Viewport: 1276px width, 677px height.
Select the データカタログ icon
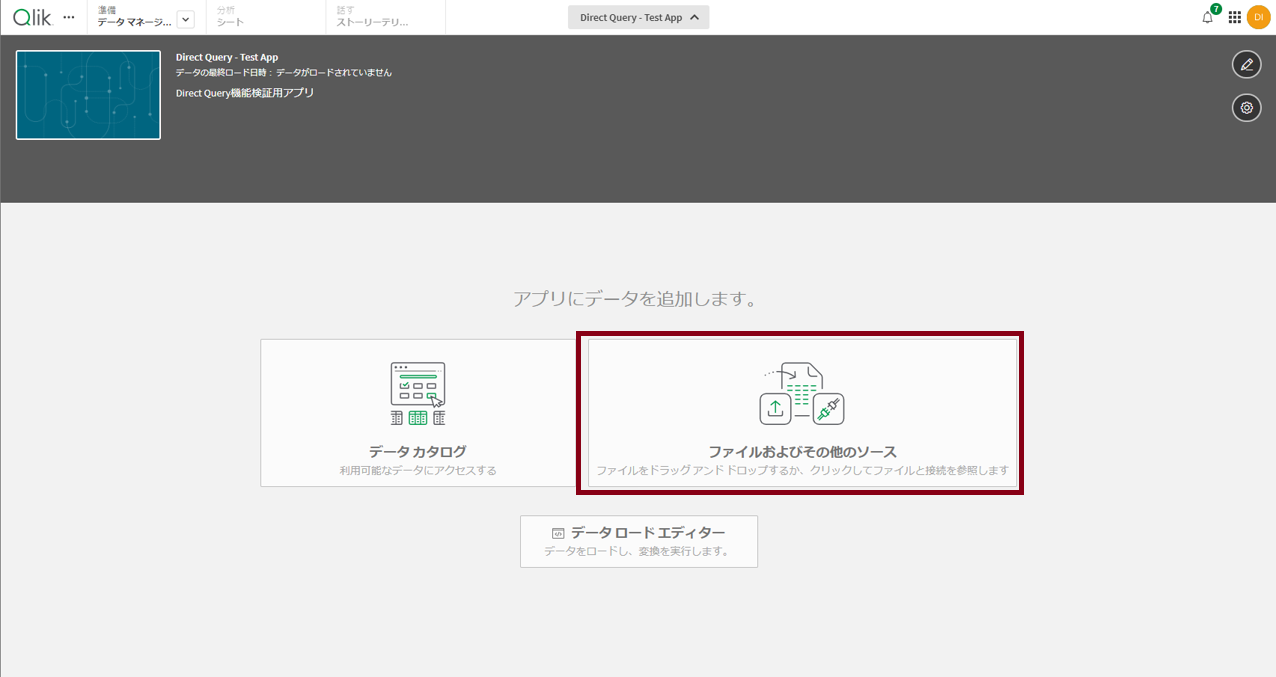417,392
